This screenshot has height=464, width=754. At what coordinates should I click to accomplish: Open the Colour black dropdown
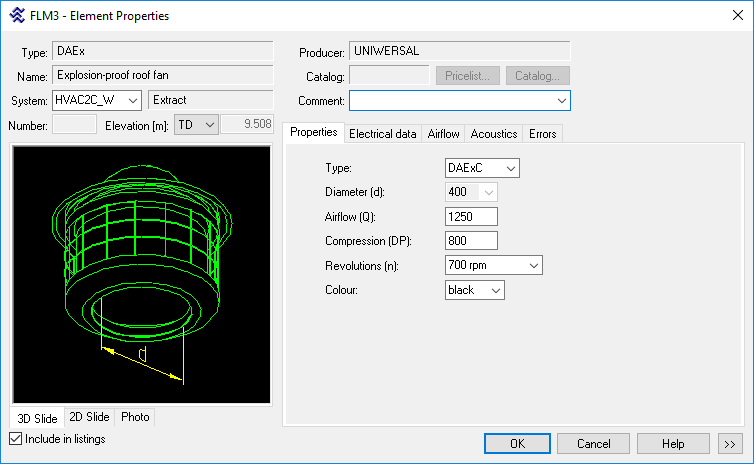pyautogui.click(x=495, y=289)
